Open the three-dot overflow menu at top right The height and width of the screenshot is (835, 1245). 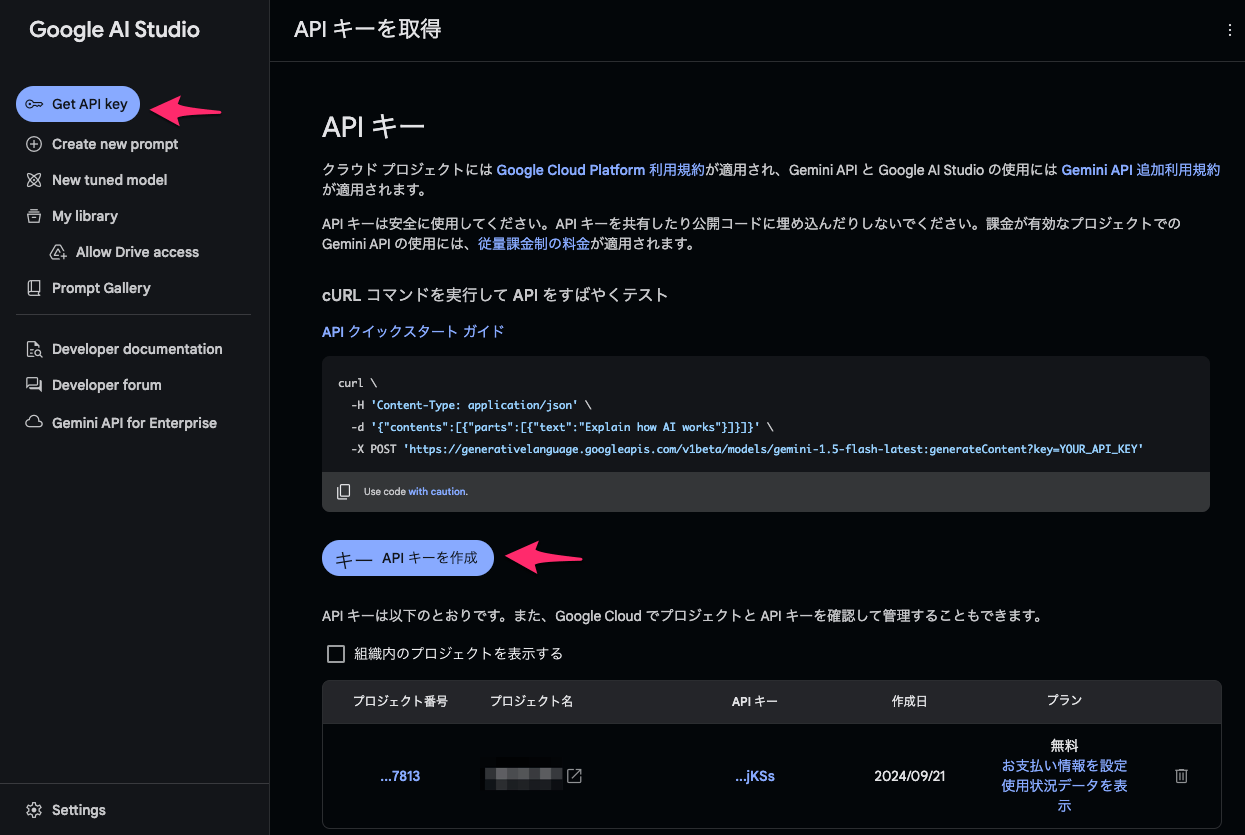pyautogui.click(x=1230, y=30)
